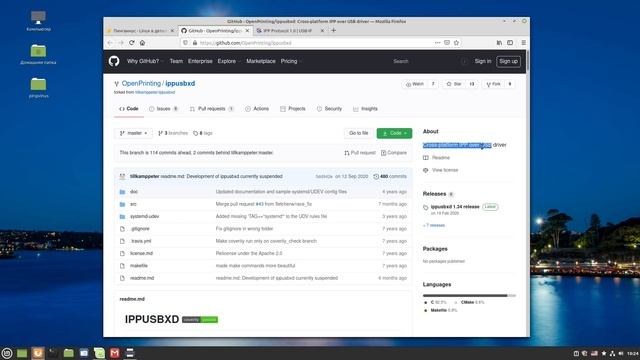
Task: Switch to the Pull requests tab
Action: (x=211, y=109)
